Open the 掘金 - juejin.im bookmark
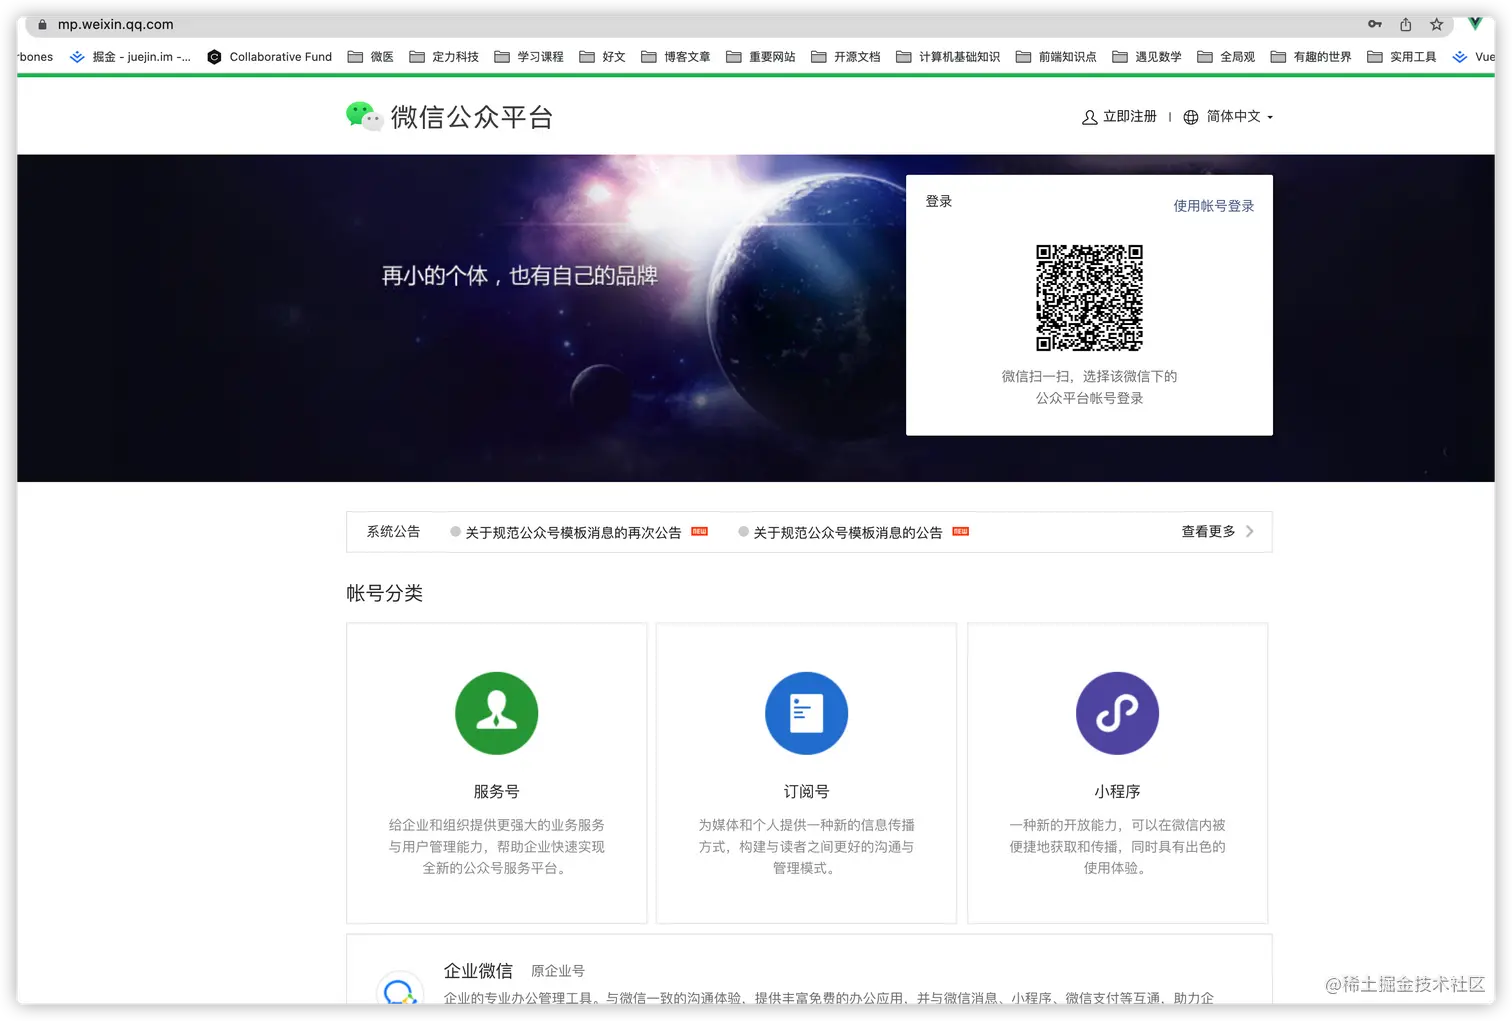 [130, 57]
